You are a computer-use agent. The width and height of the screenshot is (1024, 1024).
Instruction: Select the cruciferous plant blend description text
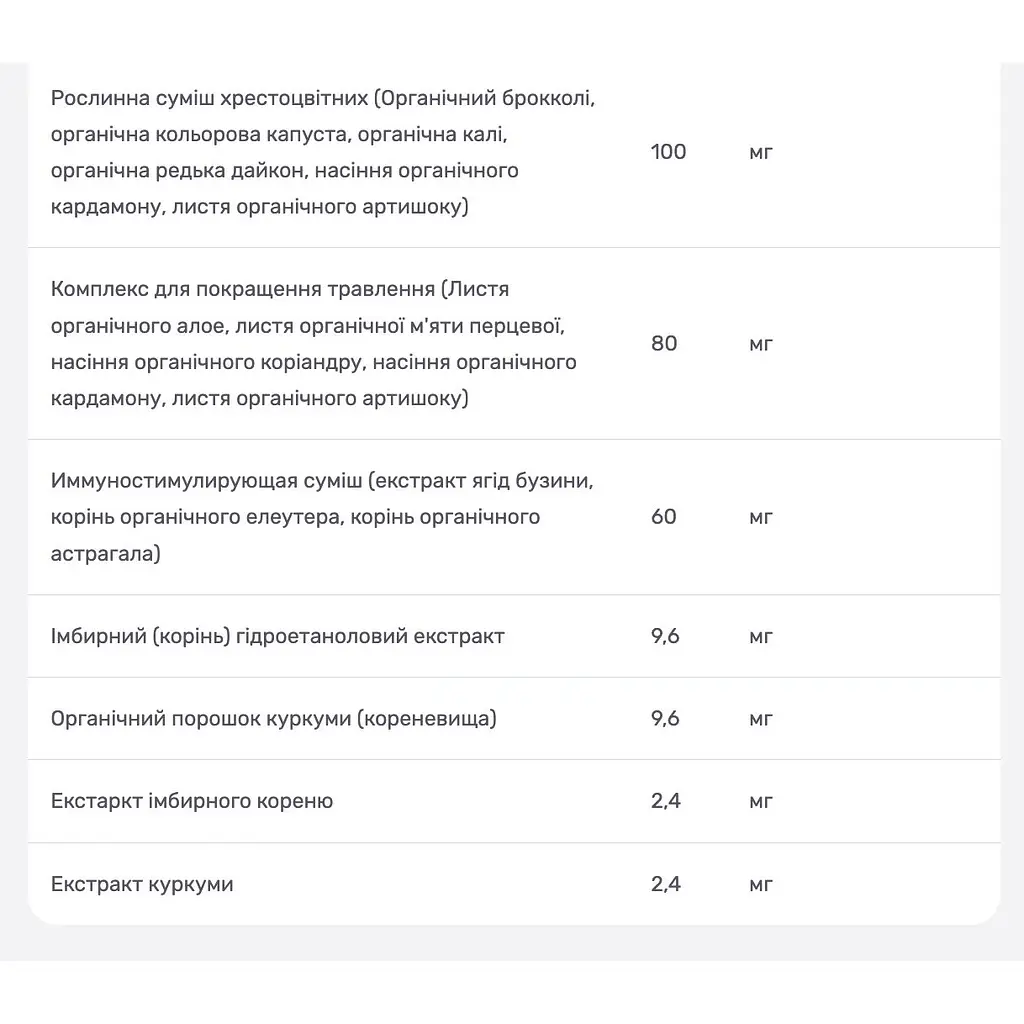[x=323, y=152]
